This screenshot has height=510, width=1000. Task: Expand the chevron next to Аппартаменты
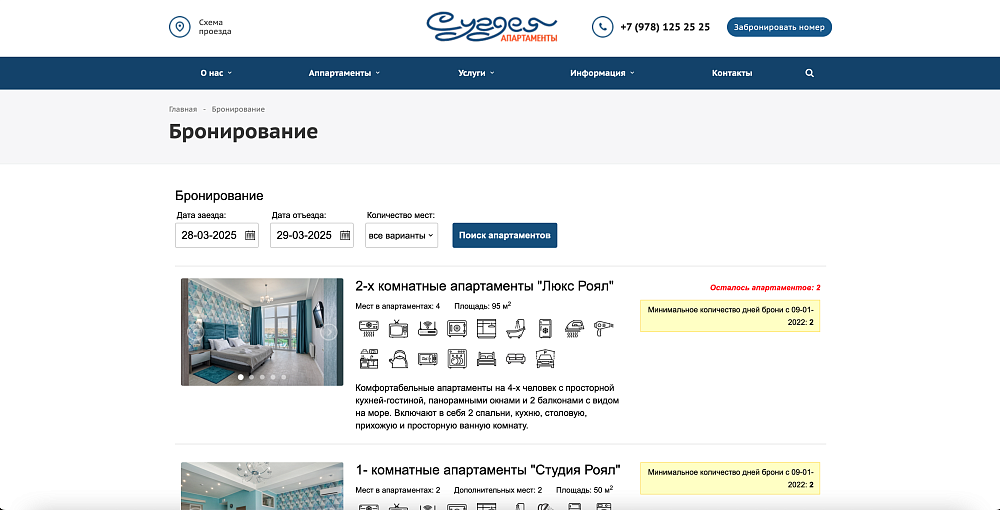click(378, 73)
